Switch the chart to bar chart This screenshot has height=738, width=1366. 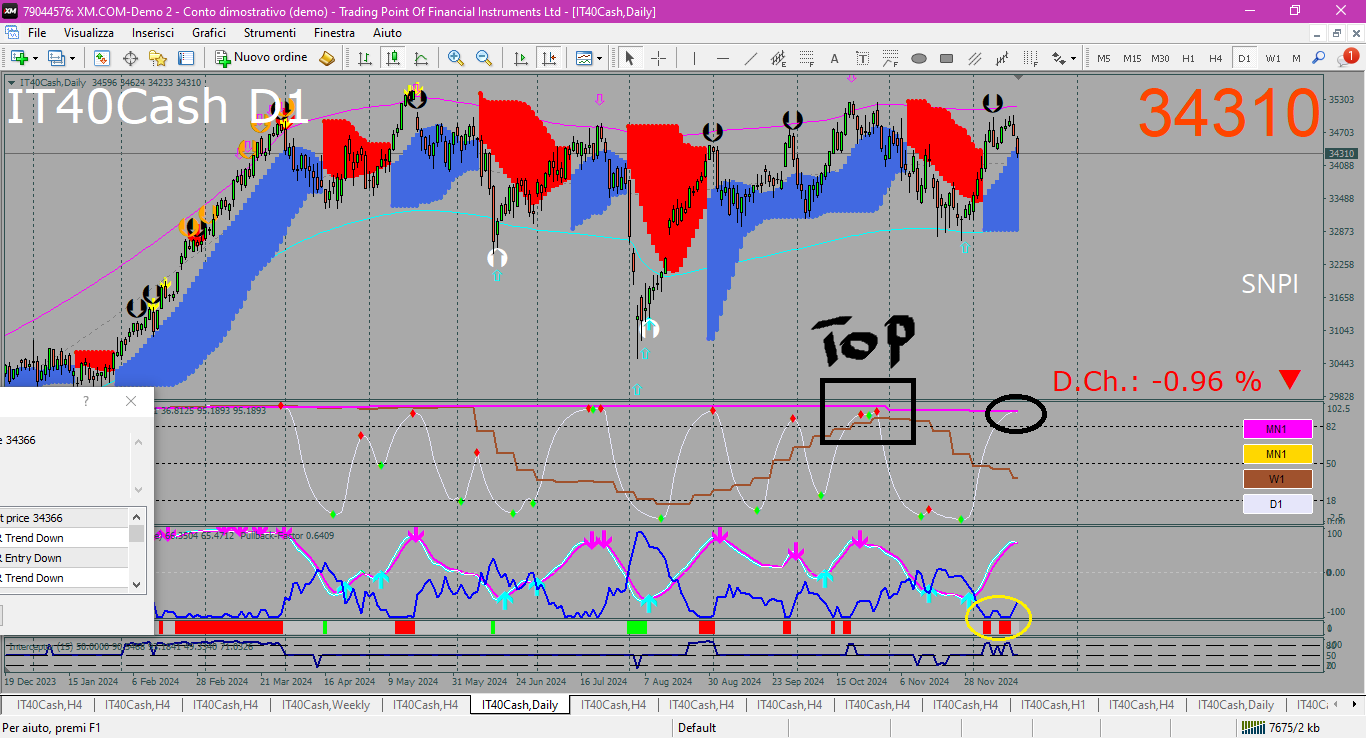point(365,58)
